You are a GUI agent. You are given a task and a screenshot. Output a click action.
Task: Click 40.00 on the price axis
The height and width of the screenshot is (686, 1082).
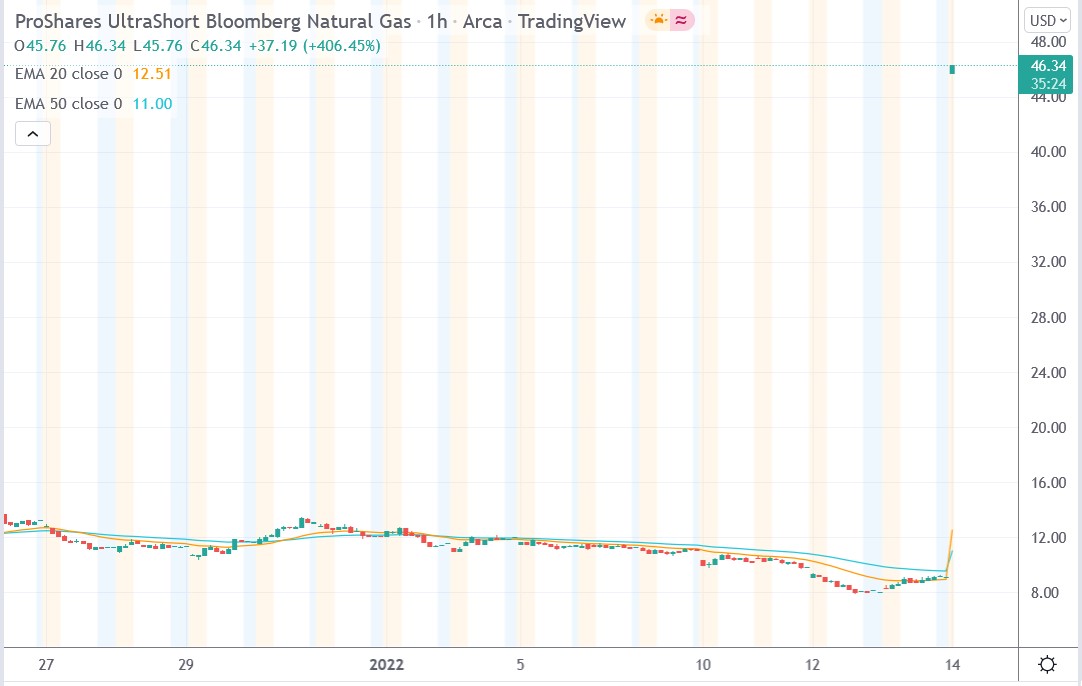(x=1048, y=152)
